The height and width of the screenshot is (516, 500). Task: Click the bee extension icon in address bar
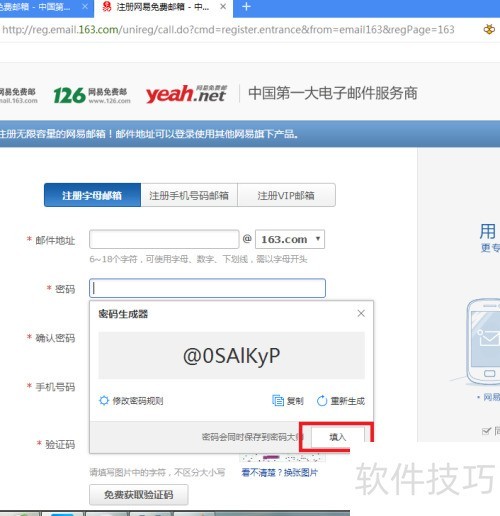489,30
